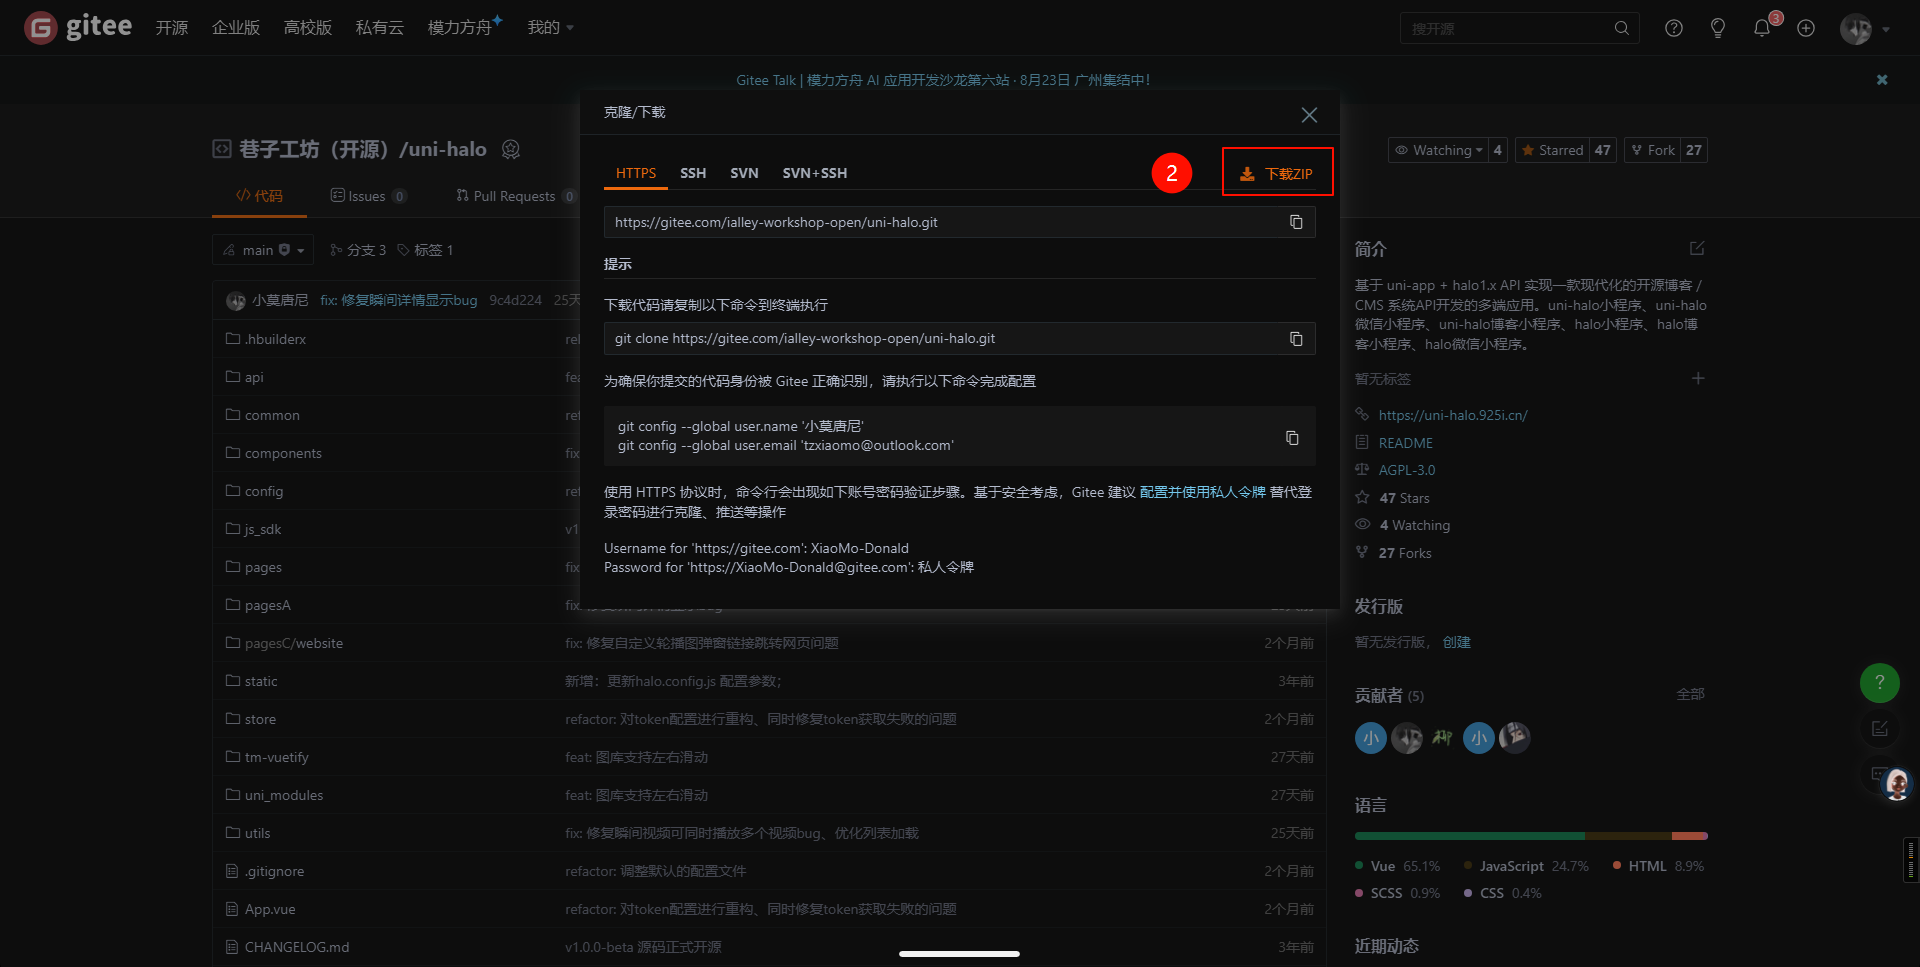Switch to the SSH tab
This screenshot has width=1920, height=967.
point(693,173)
